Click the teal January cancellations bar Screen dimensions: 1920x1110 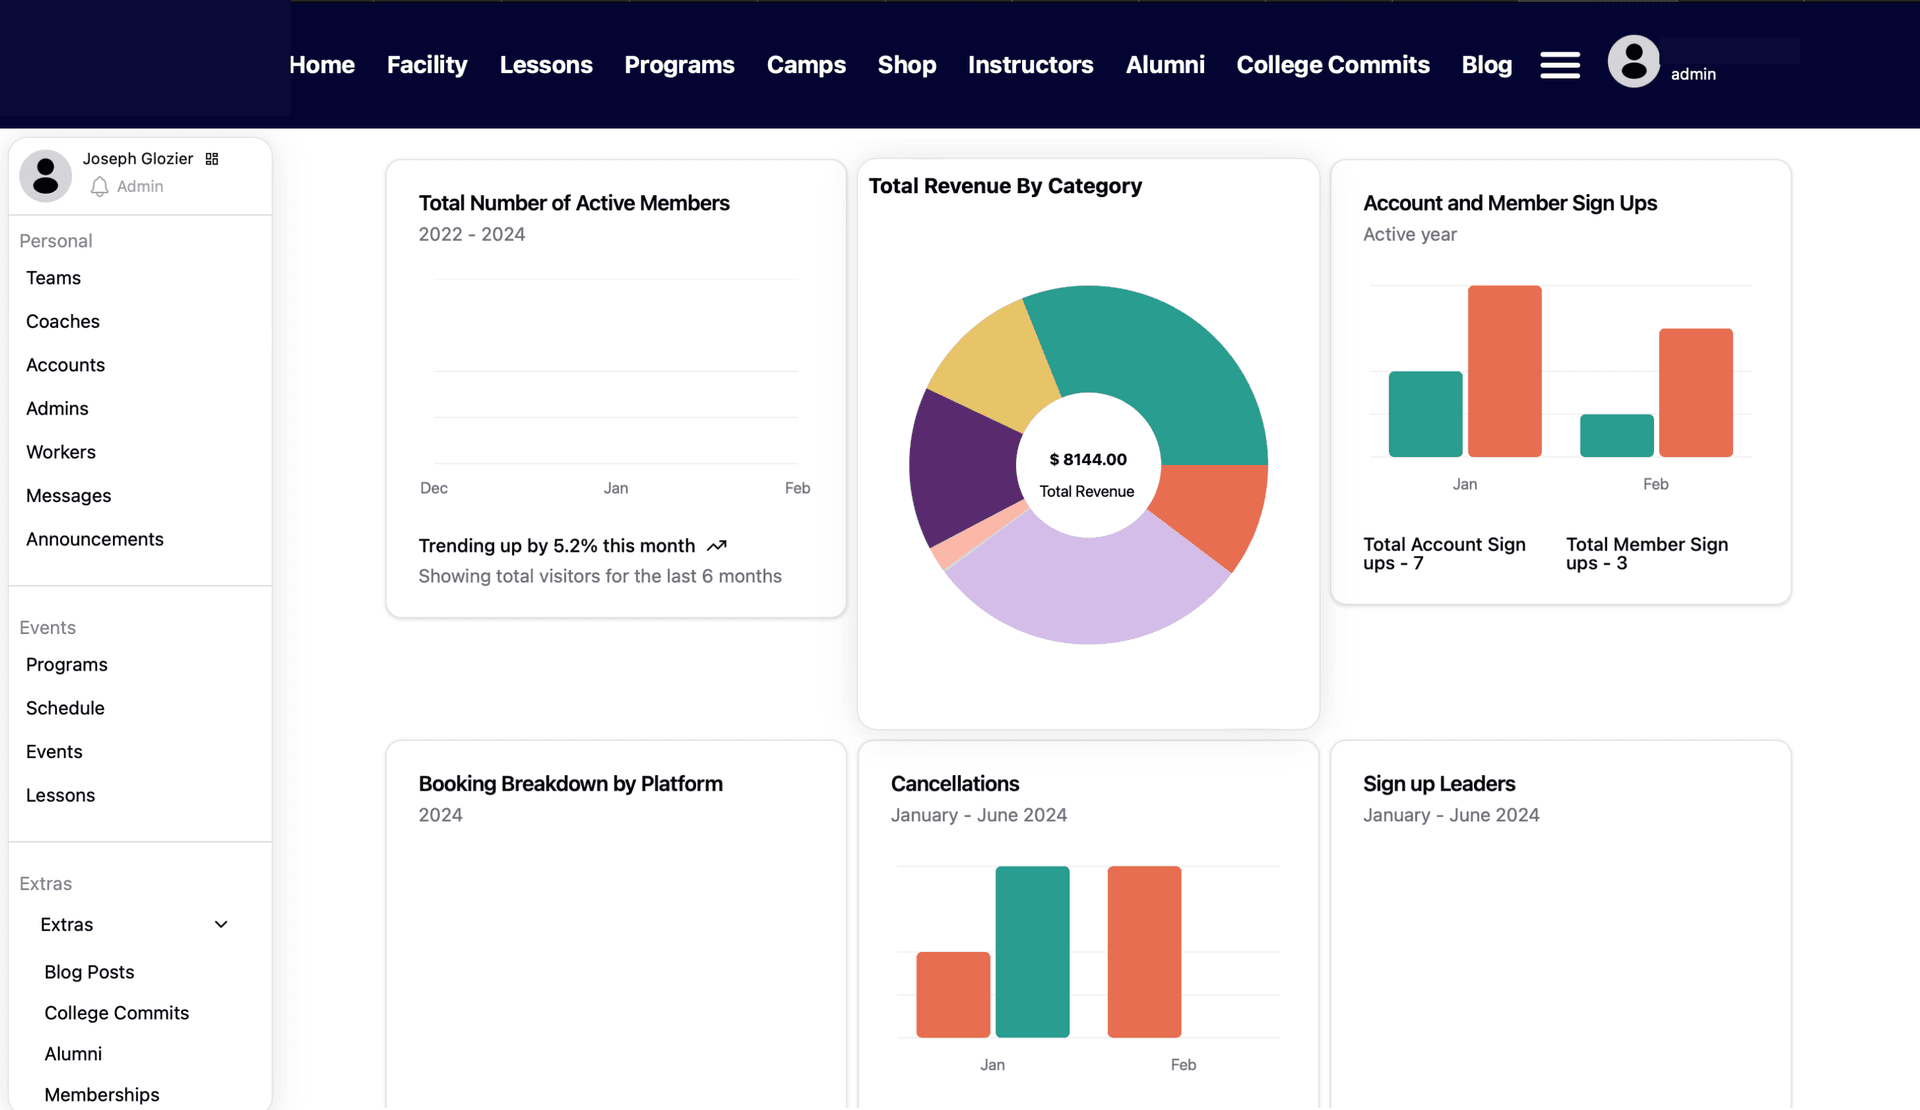[1032, 951]
